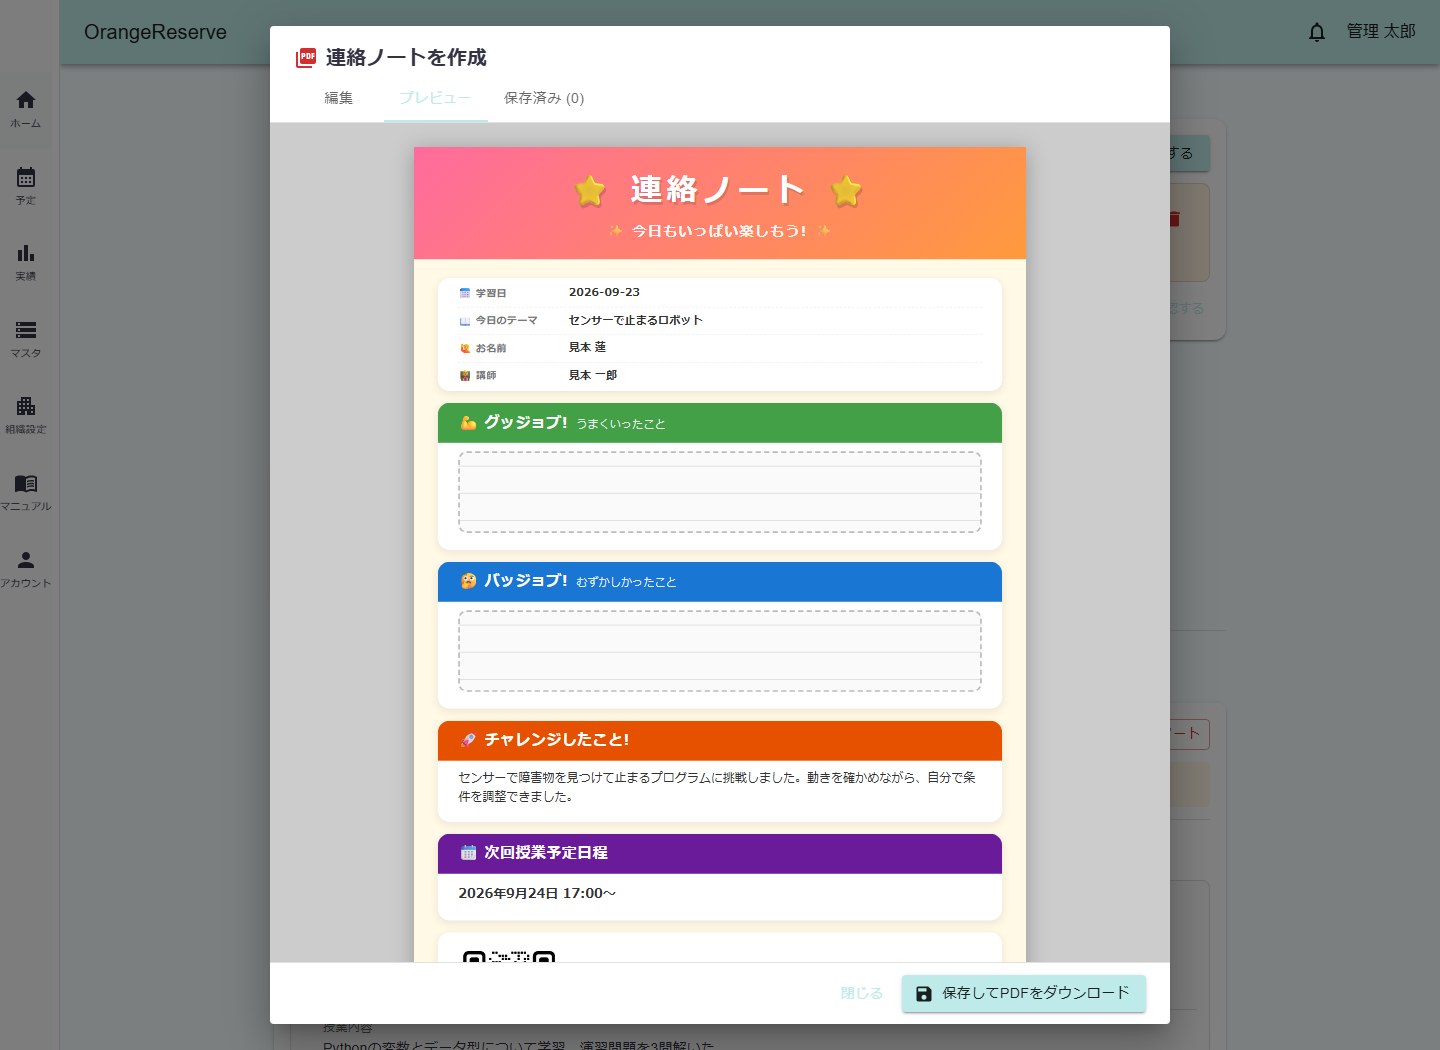Screen dimensions: 1440x1050
Task: Click the red trash icon behind the dialog
Action: [1175, 218]
